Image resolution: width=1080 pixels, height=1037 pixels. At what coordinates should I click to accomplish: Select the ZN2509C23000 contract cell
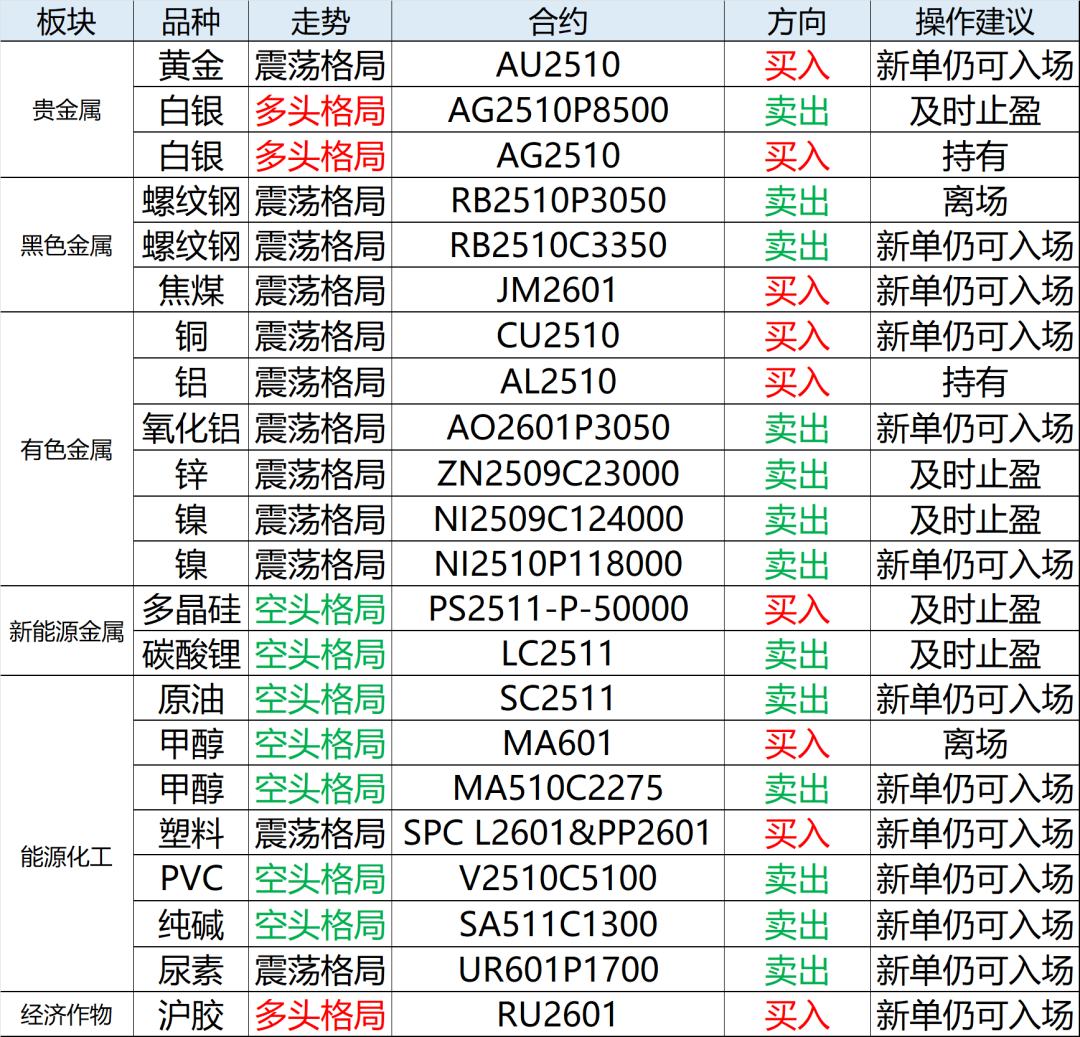(x=557, y=473)
